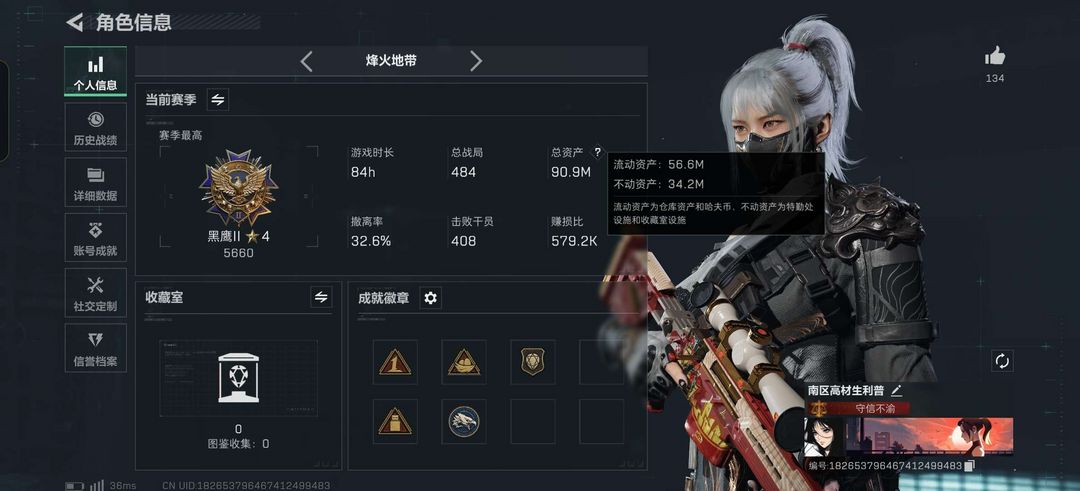
Task: Click the collection room display case
Action: click(x=238, y=377)
